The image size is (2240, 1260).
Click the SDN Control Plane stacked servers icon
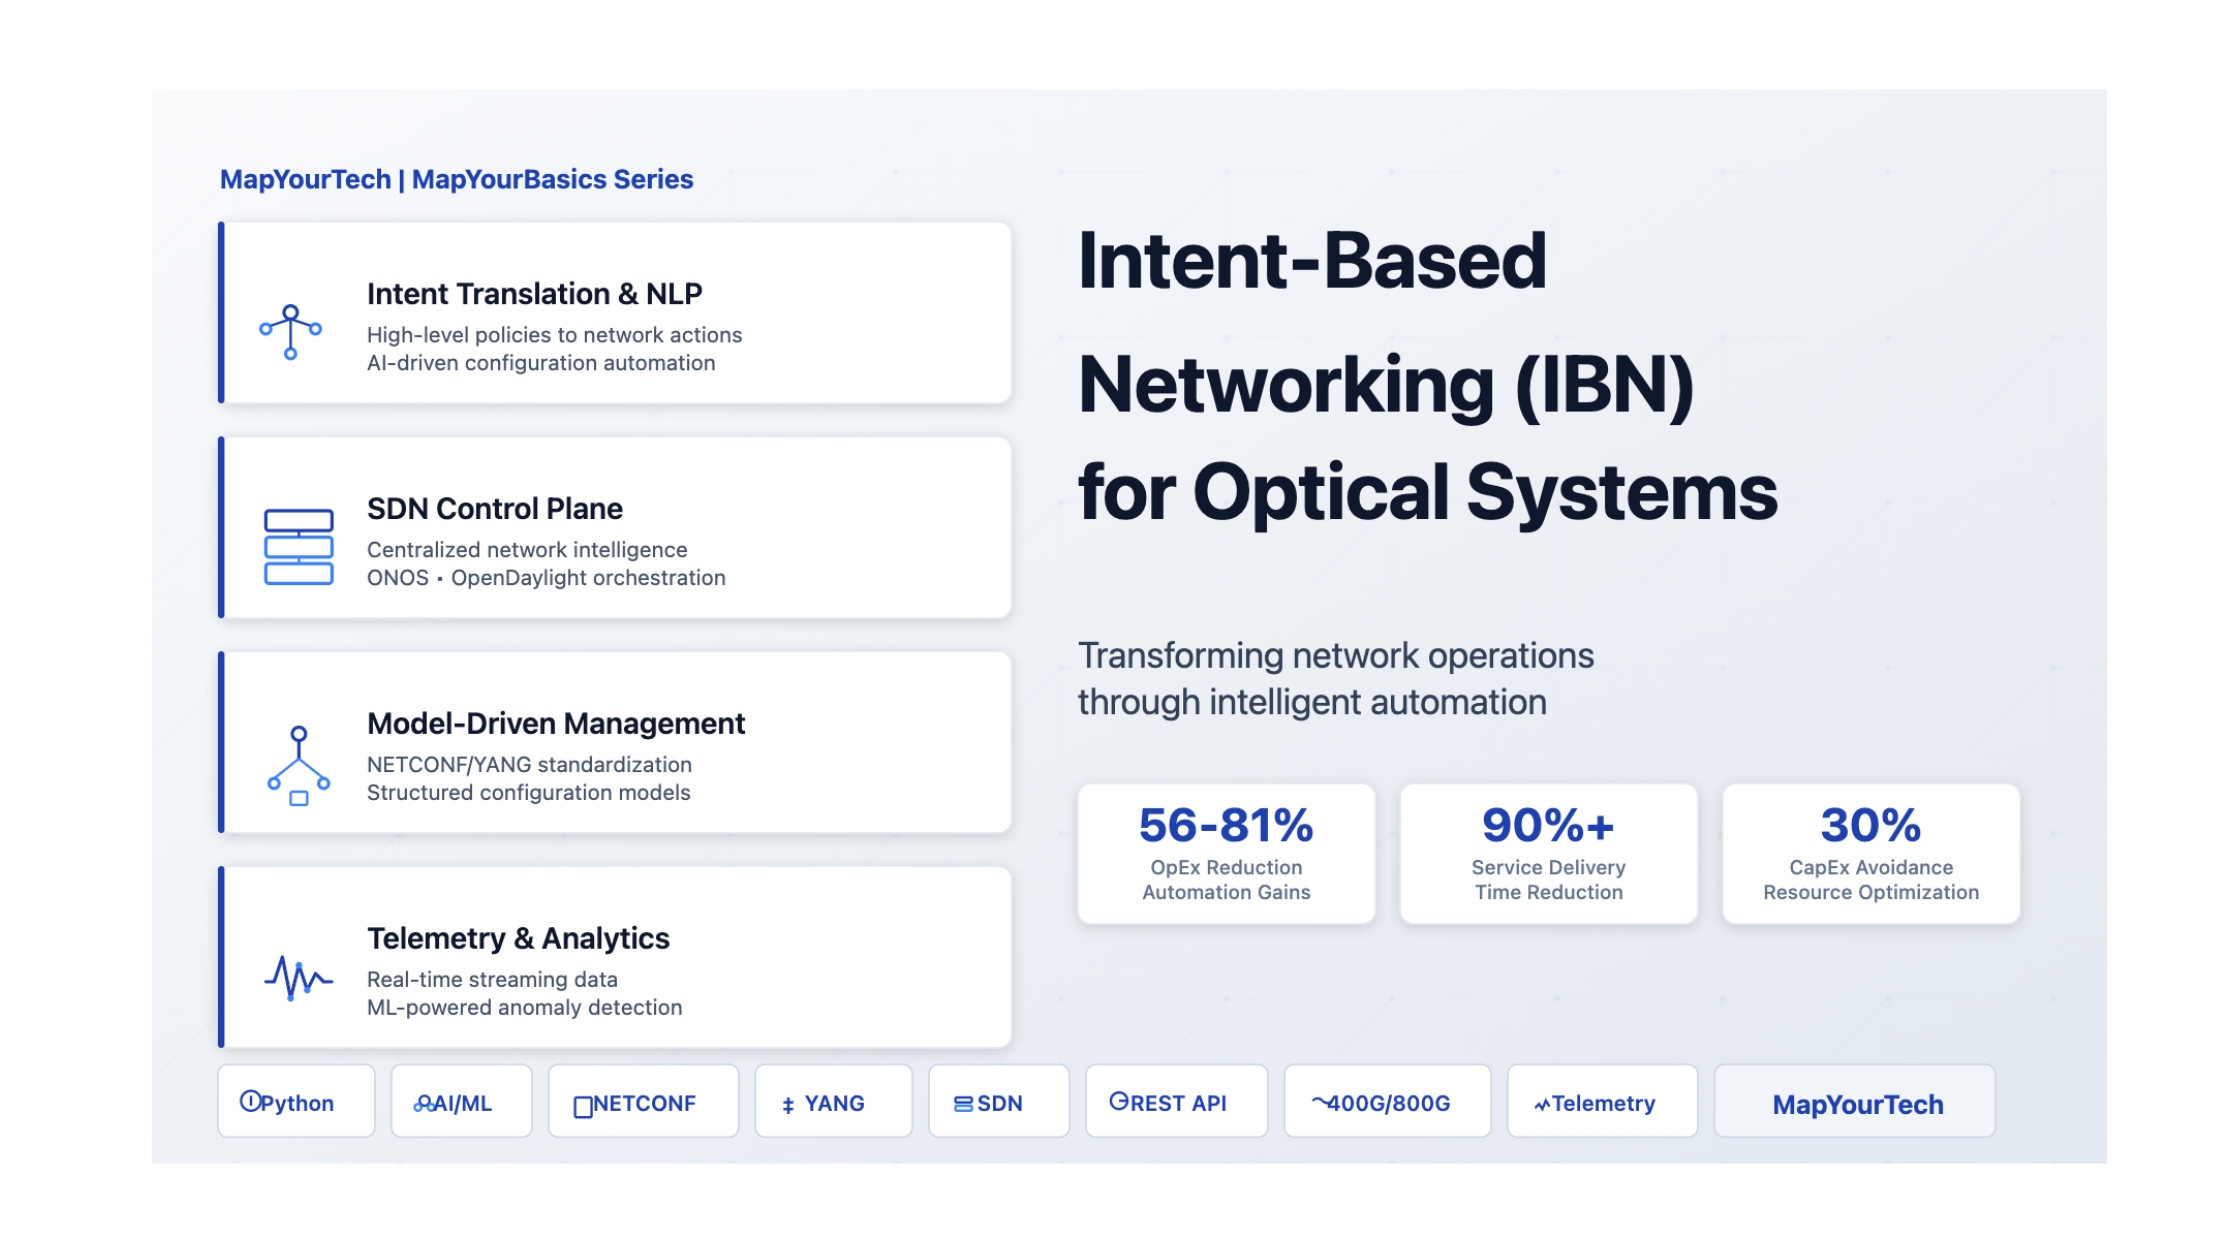[298, 547]
